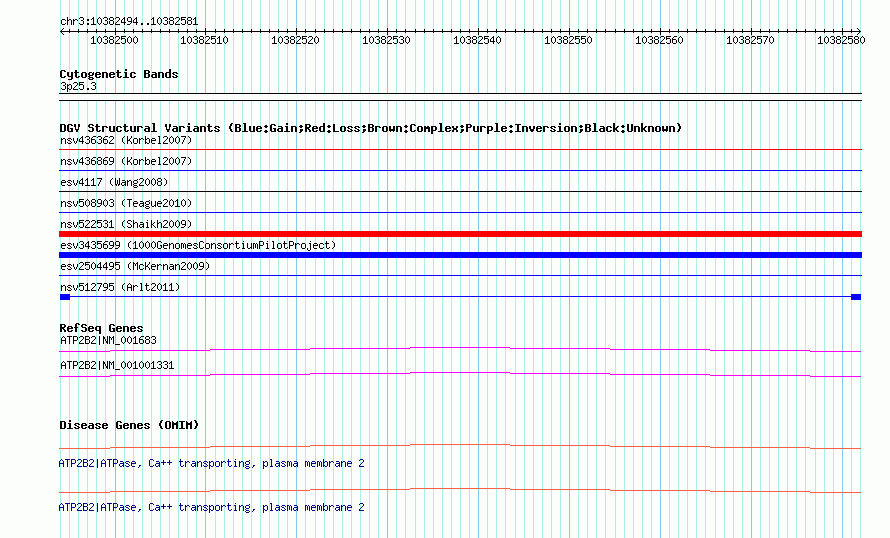Open variant esv4117 (Wang2008)
Image resolution: width=890 pixels, height=538 pixels.
114,182
